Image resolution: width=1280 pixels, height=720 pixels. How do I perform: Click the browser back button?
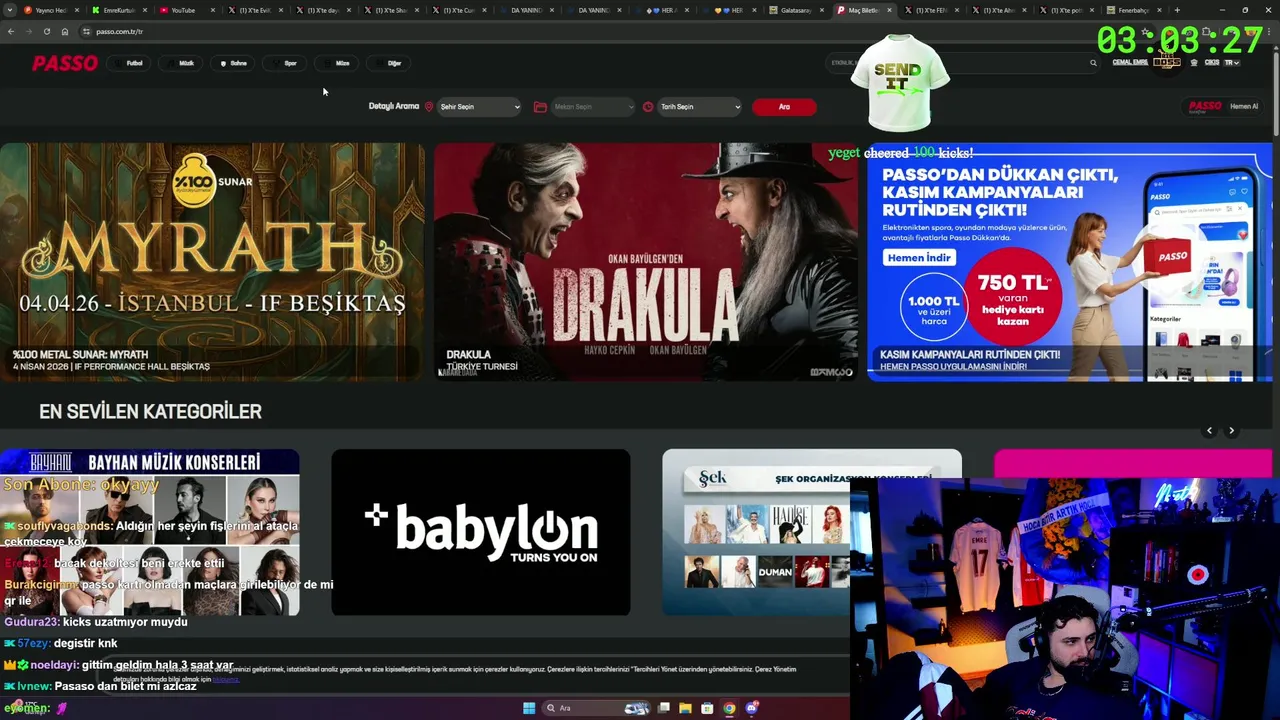tap(11, 31)
